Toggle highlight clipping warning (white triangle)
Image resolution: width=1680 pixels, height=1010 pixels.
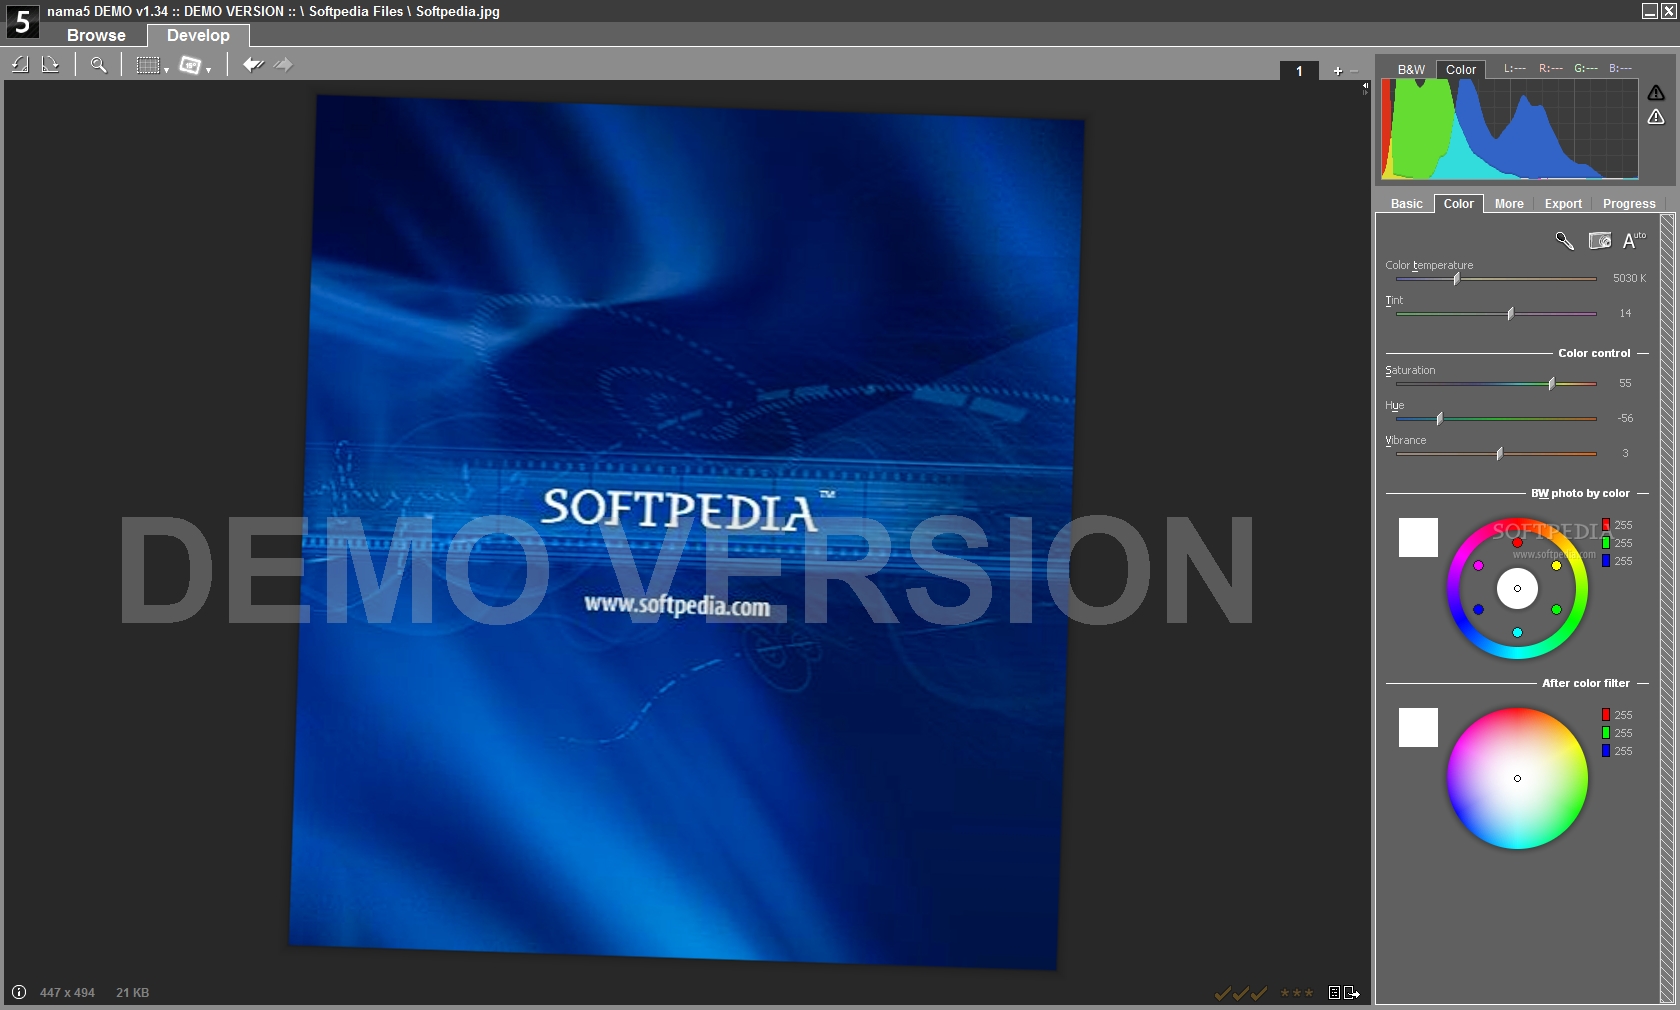coord(1656,117)
